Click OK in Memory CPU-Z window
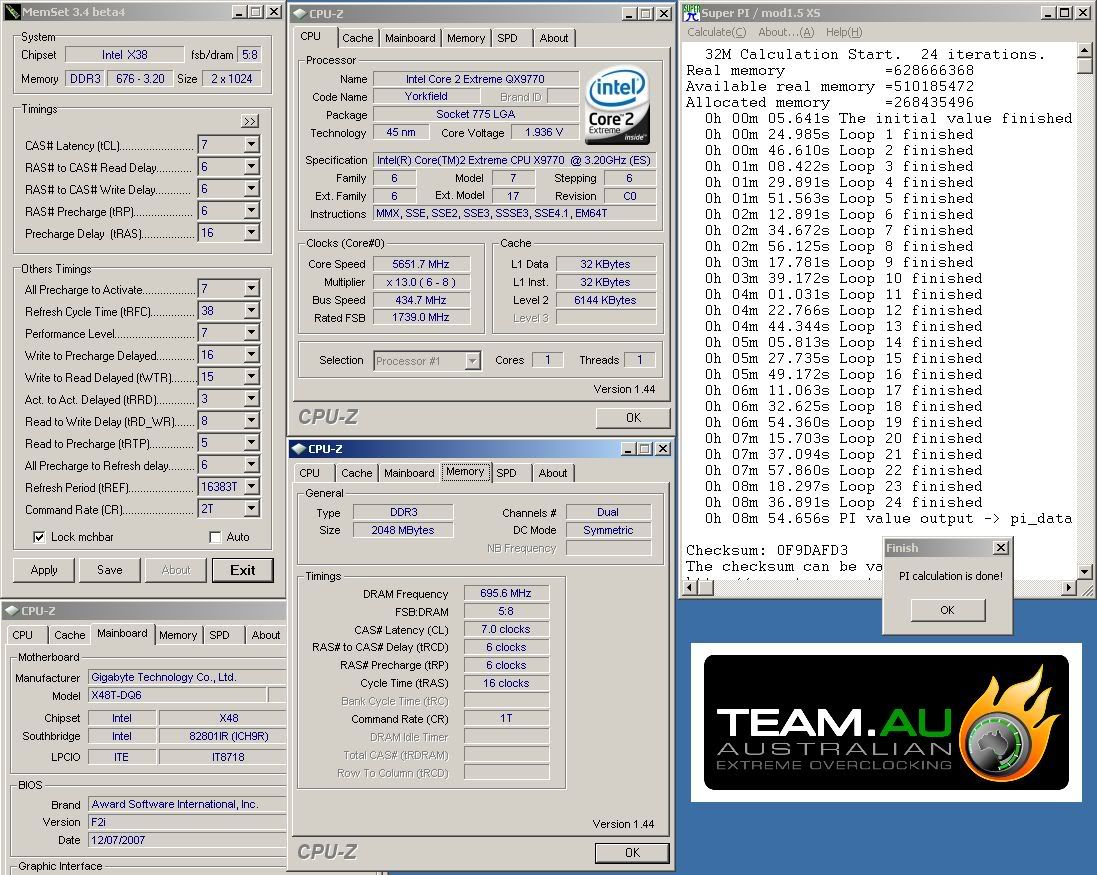Viewport: 1097px width, 875px height. (x=632, y=853)
